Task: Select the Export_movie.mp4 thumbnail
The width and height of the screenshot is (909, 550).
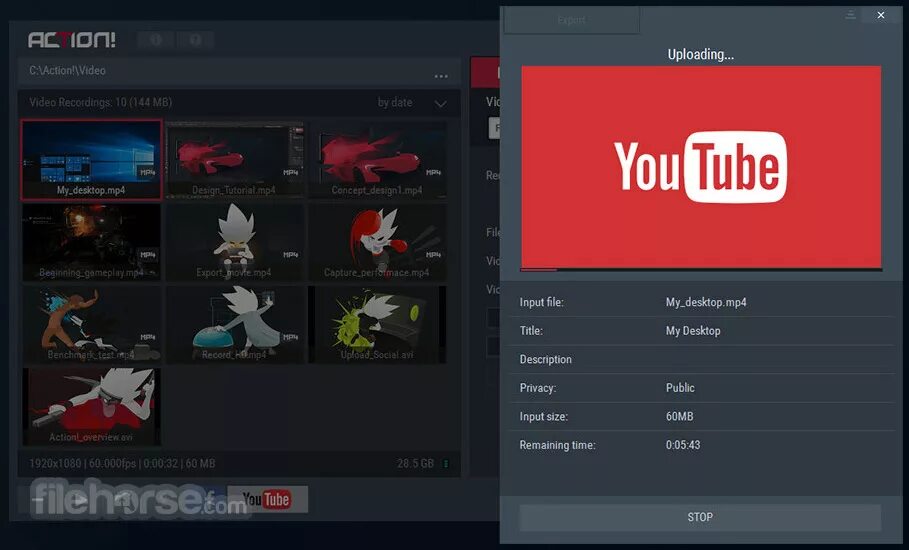Action: click(x=234, y=242)
